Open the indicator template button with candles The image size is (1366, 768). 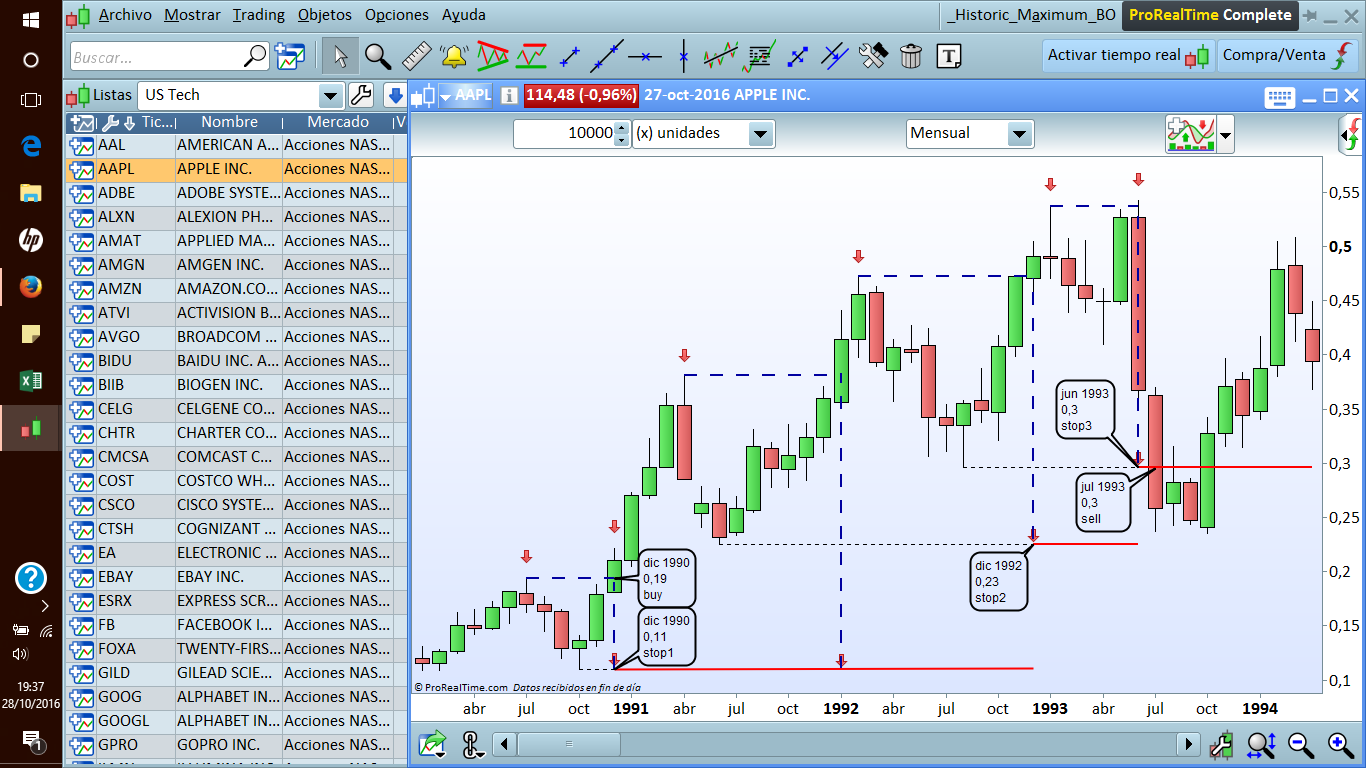pyautogui.click(x=1190, y=134)
